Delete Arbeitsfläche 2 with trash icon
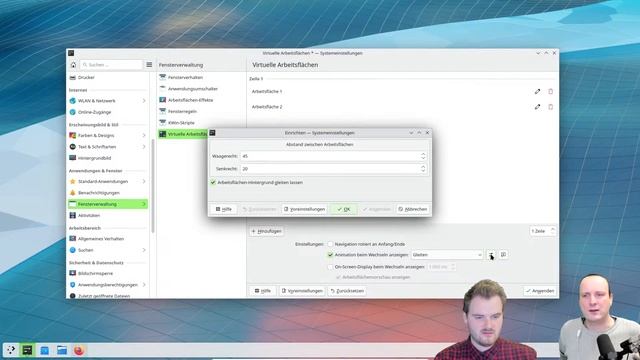The height and width of the screenshot is (360, 640). [x=551, y=107]
